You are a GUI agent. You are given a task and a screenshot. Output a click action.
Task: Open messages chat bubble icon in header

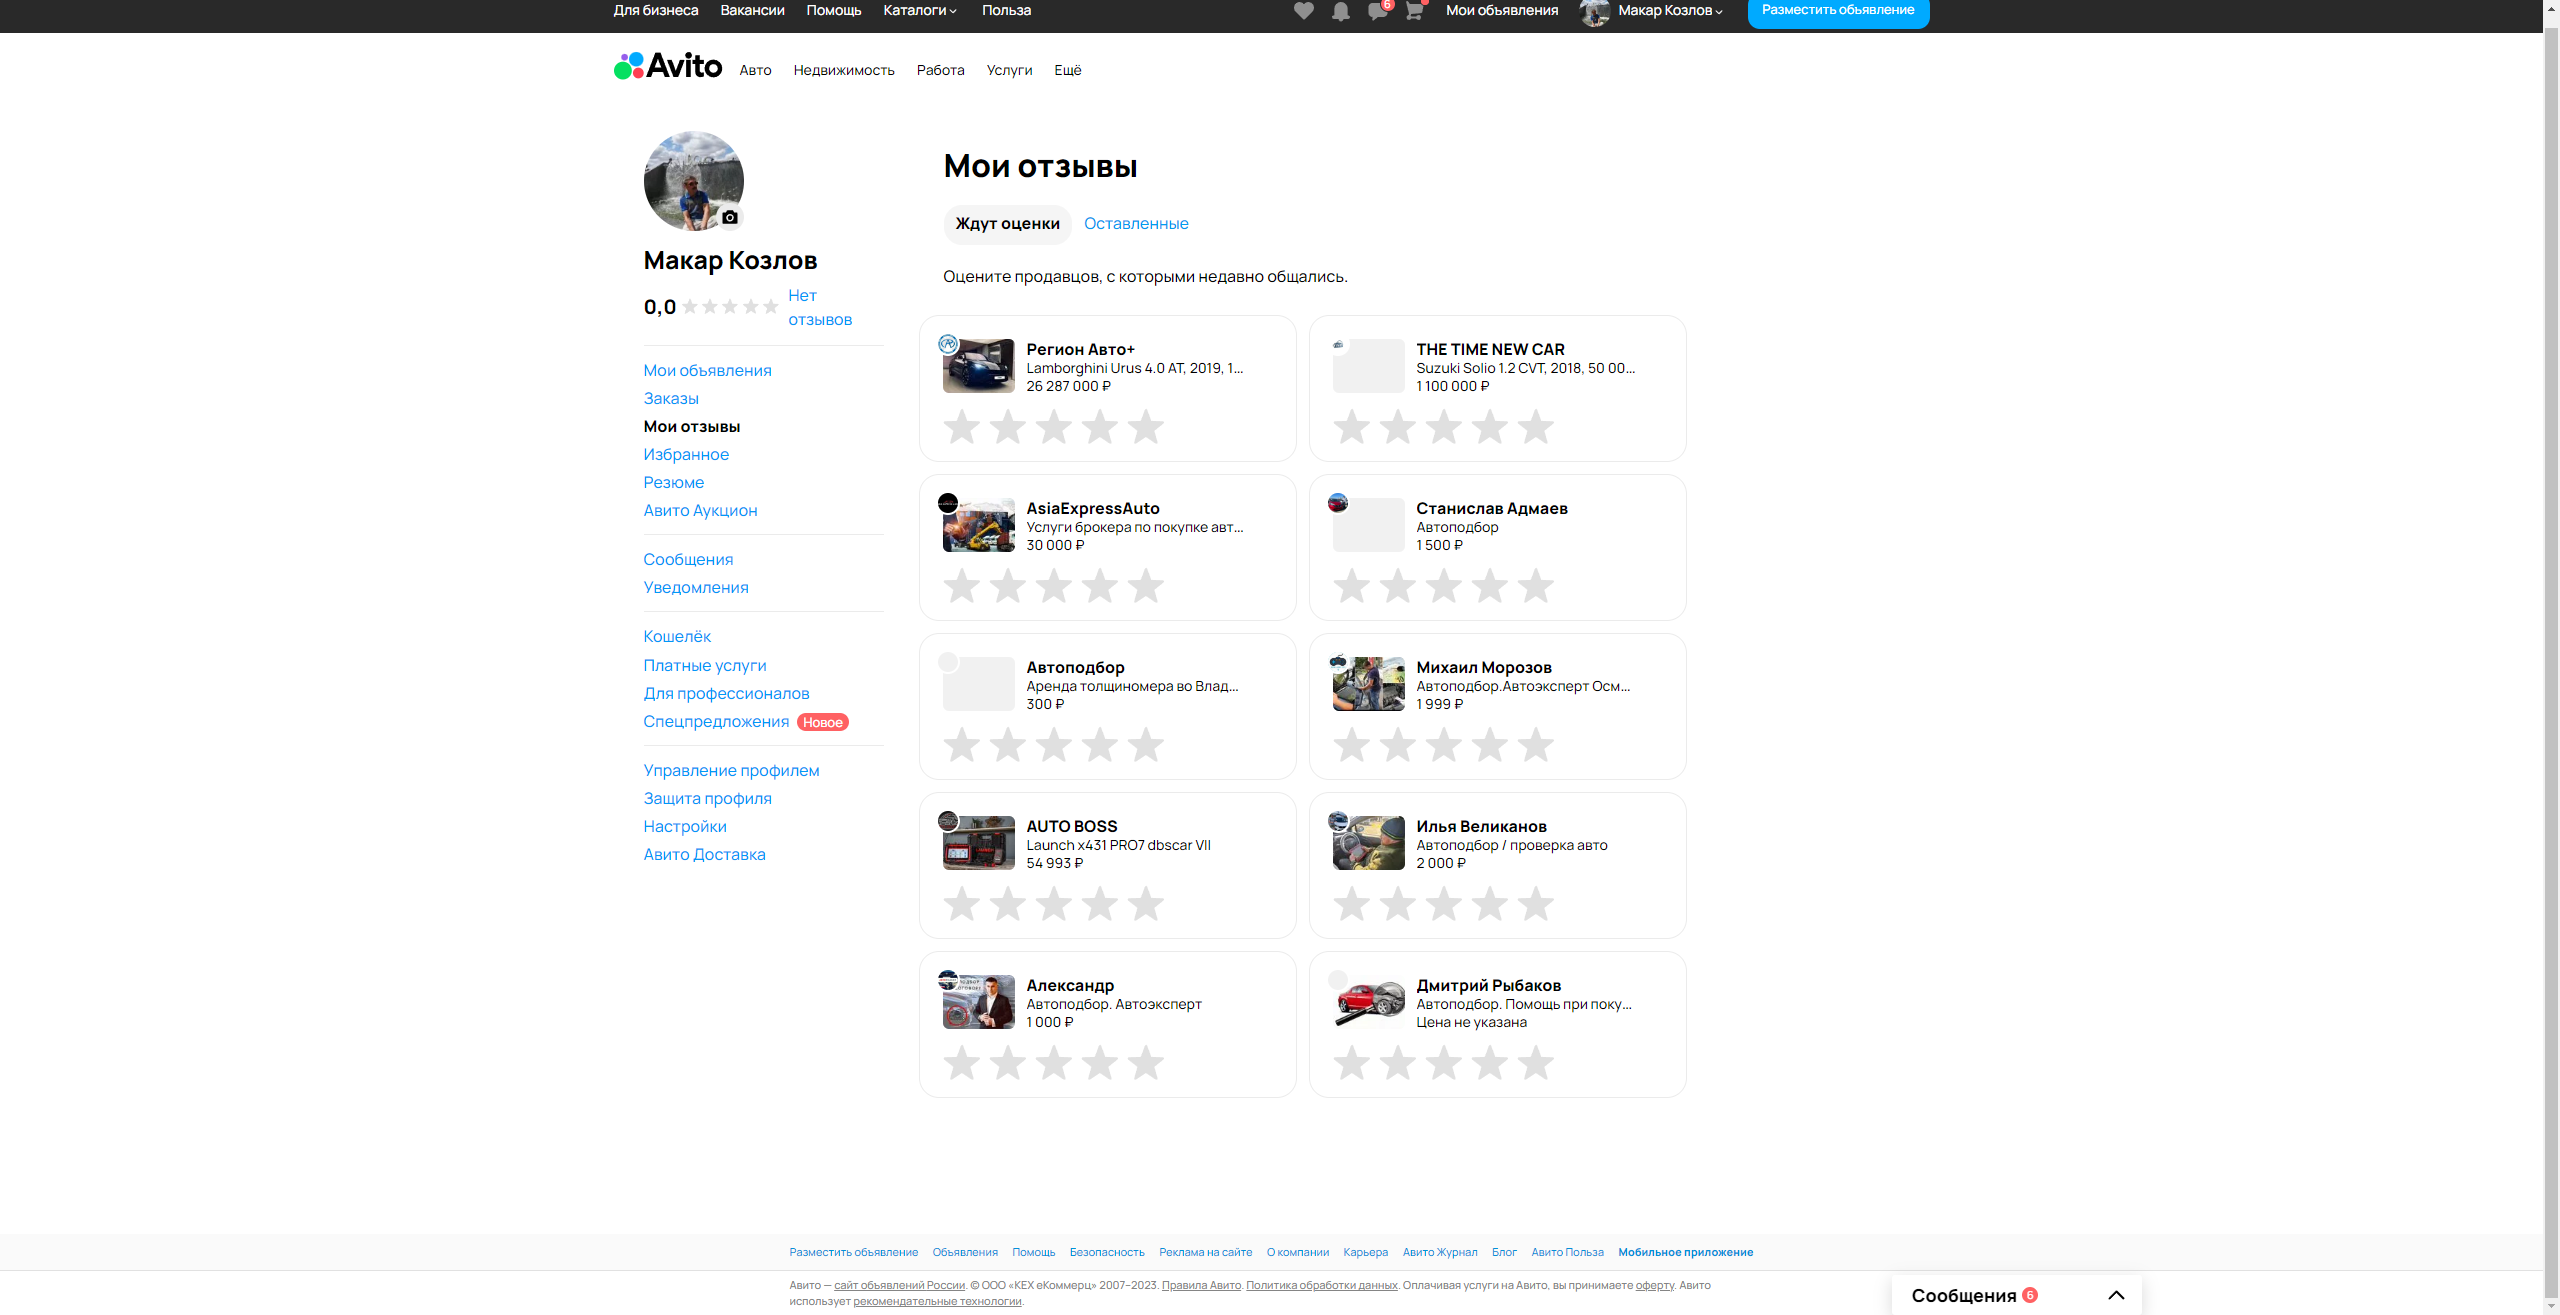click(1377, 11)
